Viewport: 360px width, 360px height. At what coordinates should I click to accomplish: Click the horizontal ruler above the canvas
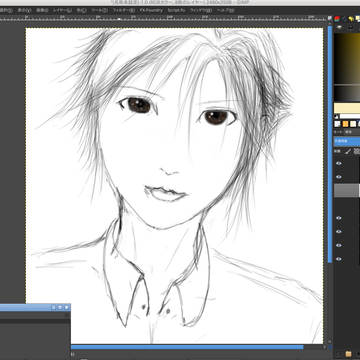(x=163, y=19)
